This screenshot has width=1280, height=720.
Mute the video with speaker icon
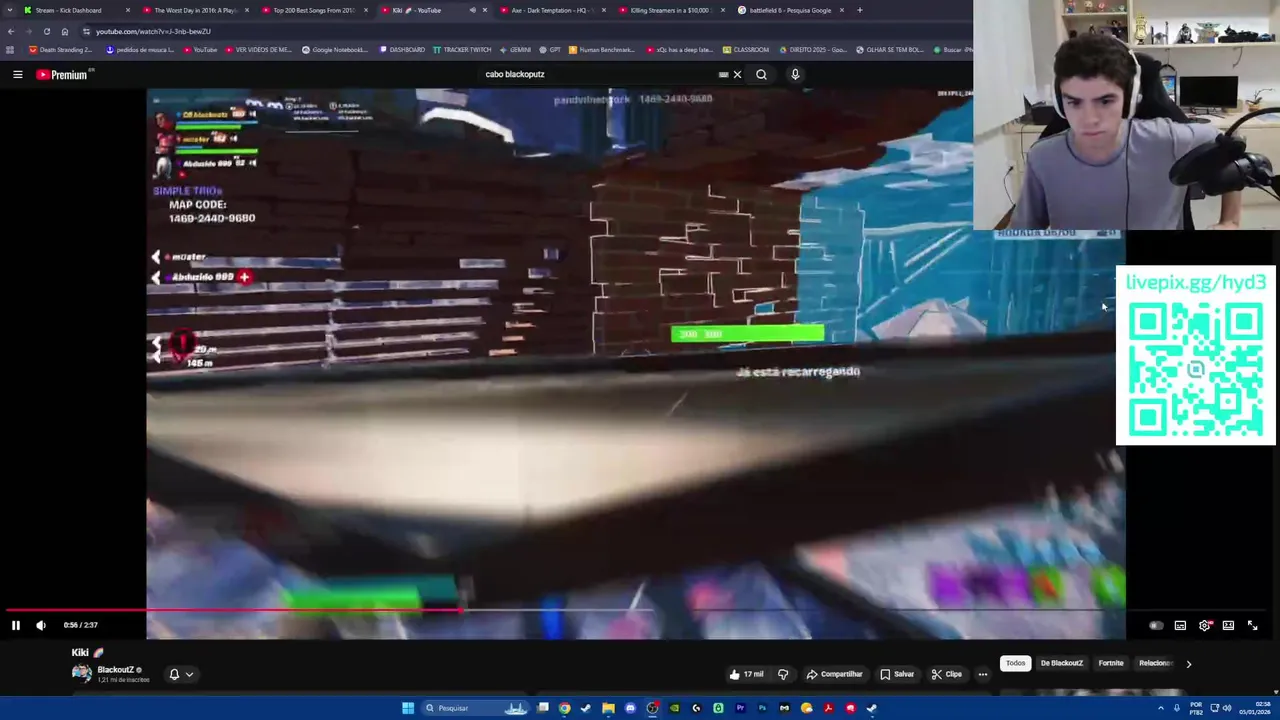coord(41,625)
